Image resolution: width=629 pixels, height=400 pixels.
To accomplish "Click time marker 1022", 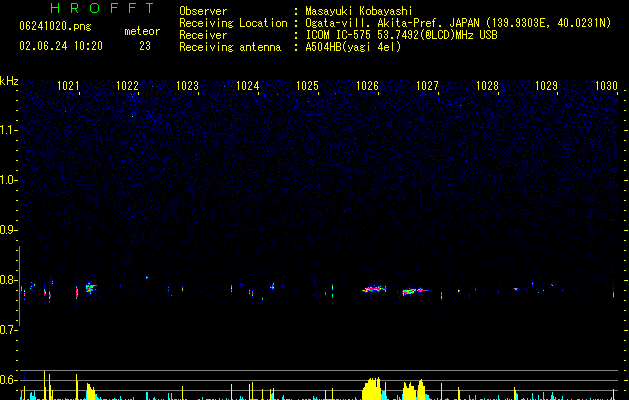I will pyautogui.click(x=127, y=86).
